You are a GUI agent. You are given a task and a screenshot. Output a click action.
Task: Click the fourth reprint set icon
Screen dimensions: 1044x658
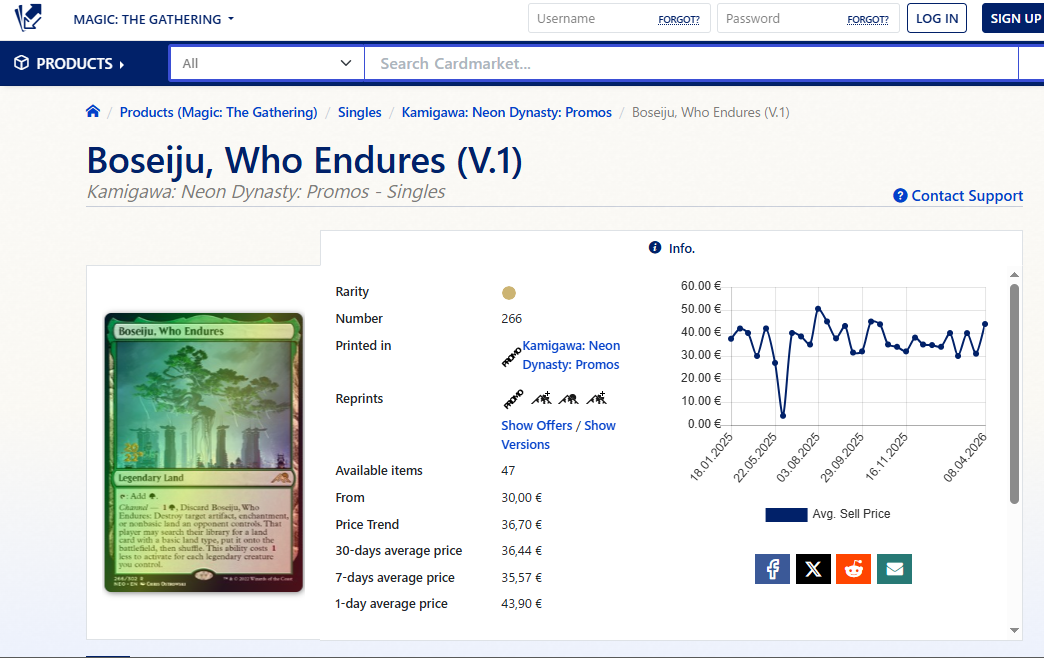(x=597, y=398)
